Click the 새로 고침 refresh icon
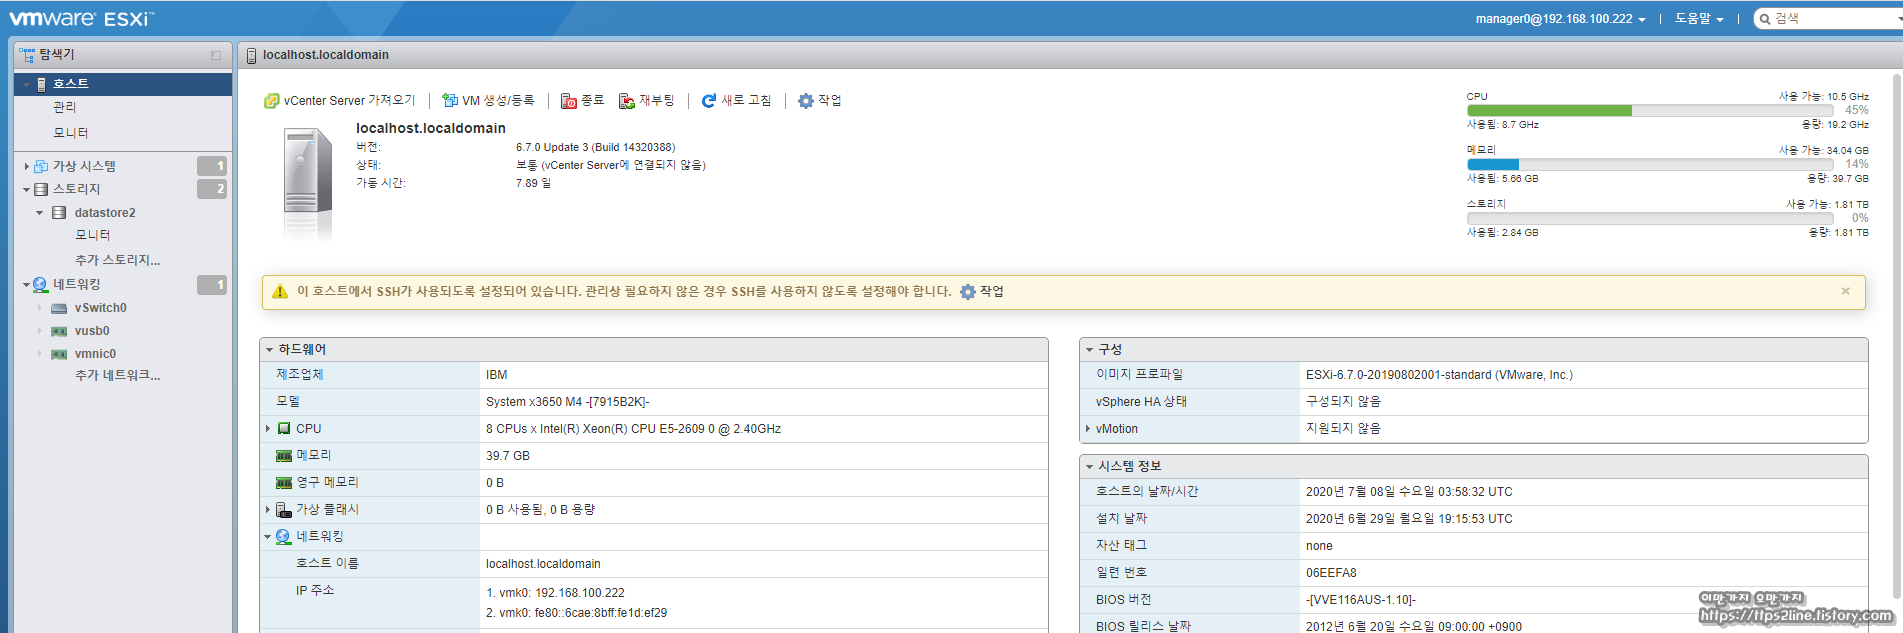The height and width of the screenshot is (633, 1903). pyautogui.click(x=709, y=101)
